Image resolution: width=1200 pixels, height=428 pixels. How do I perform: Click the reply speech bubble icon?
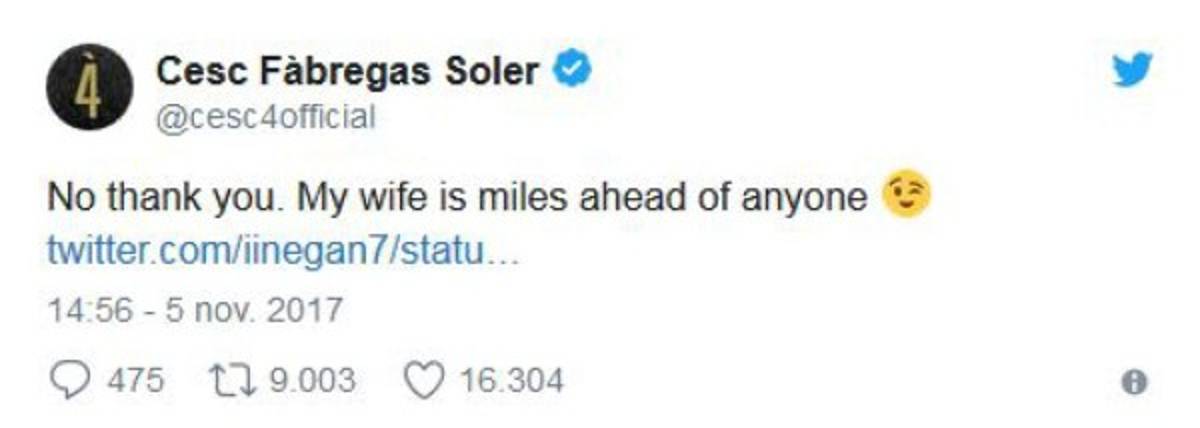pos(68,380)
